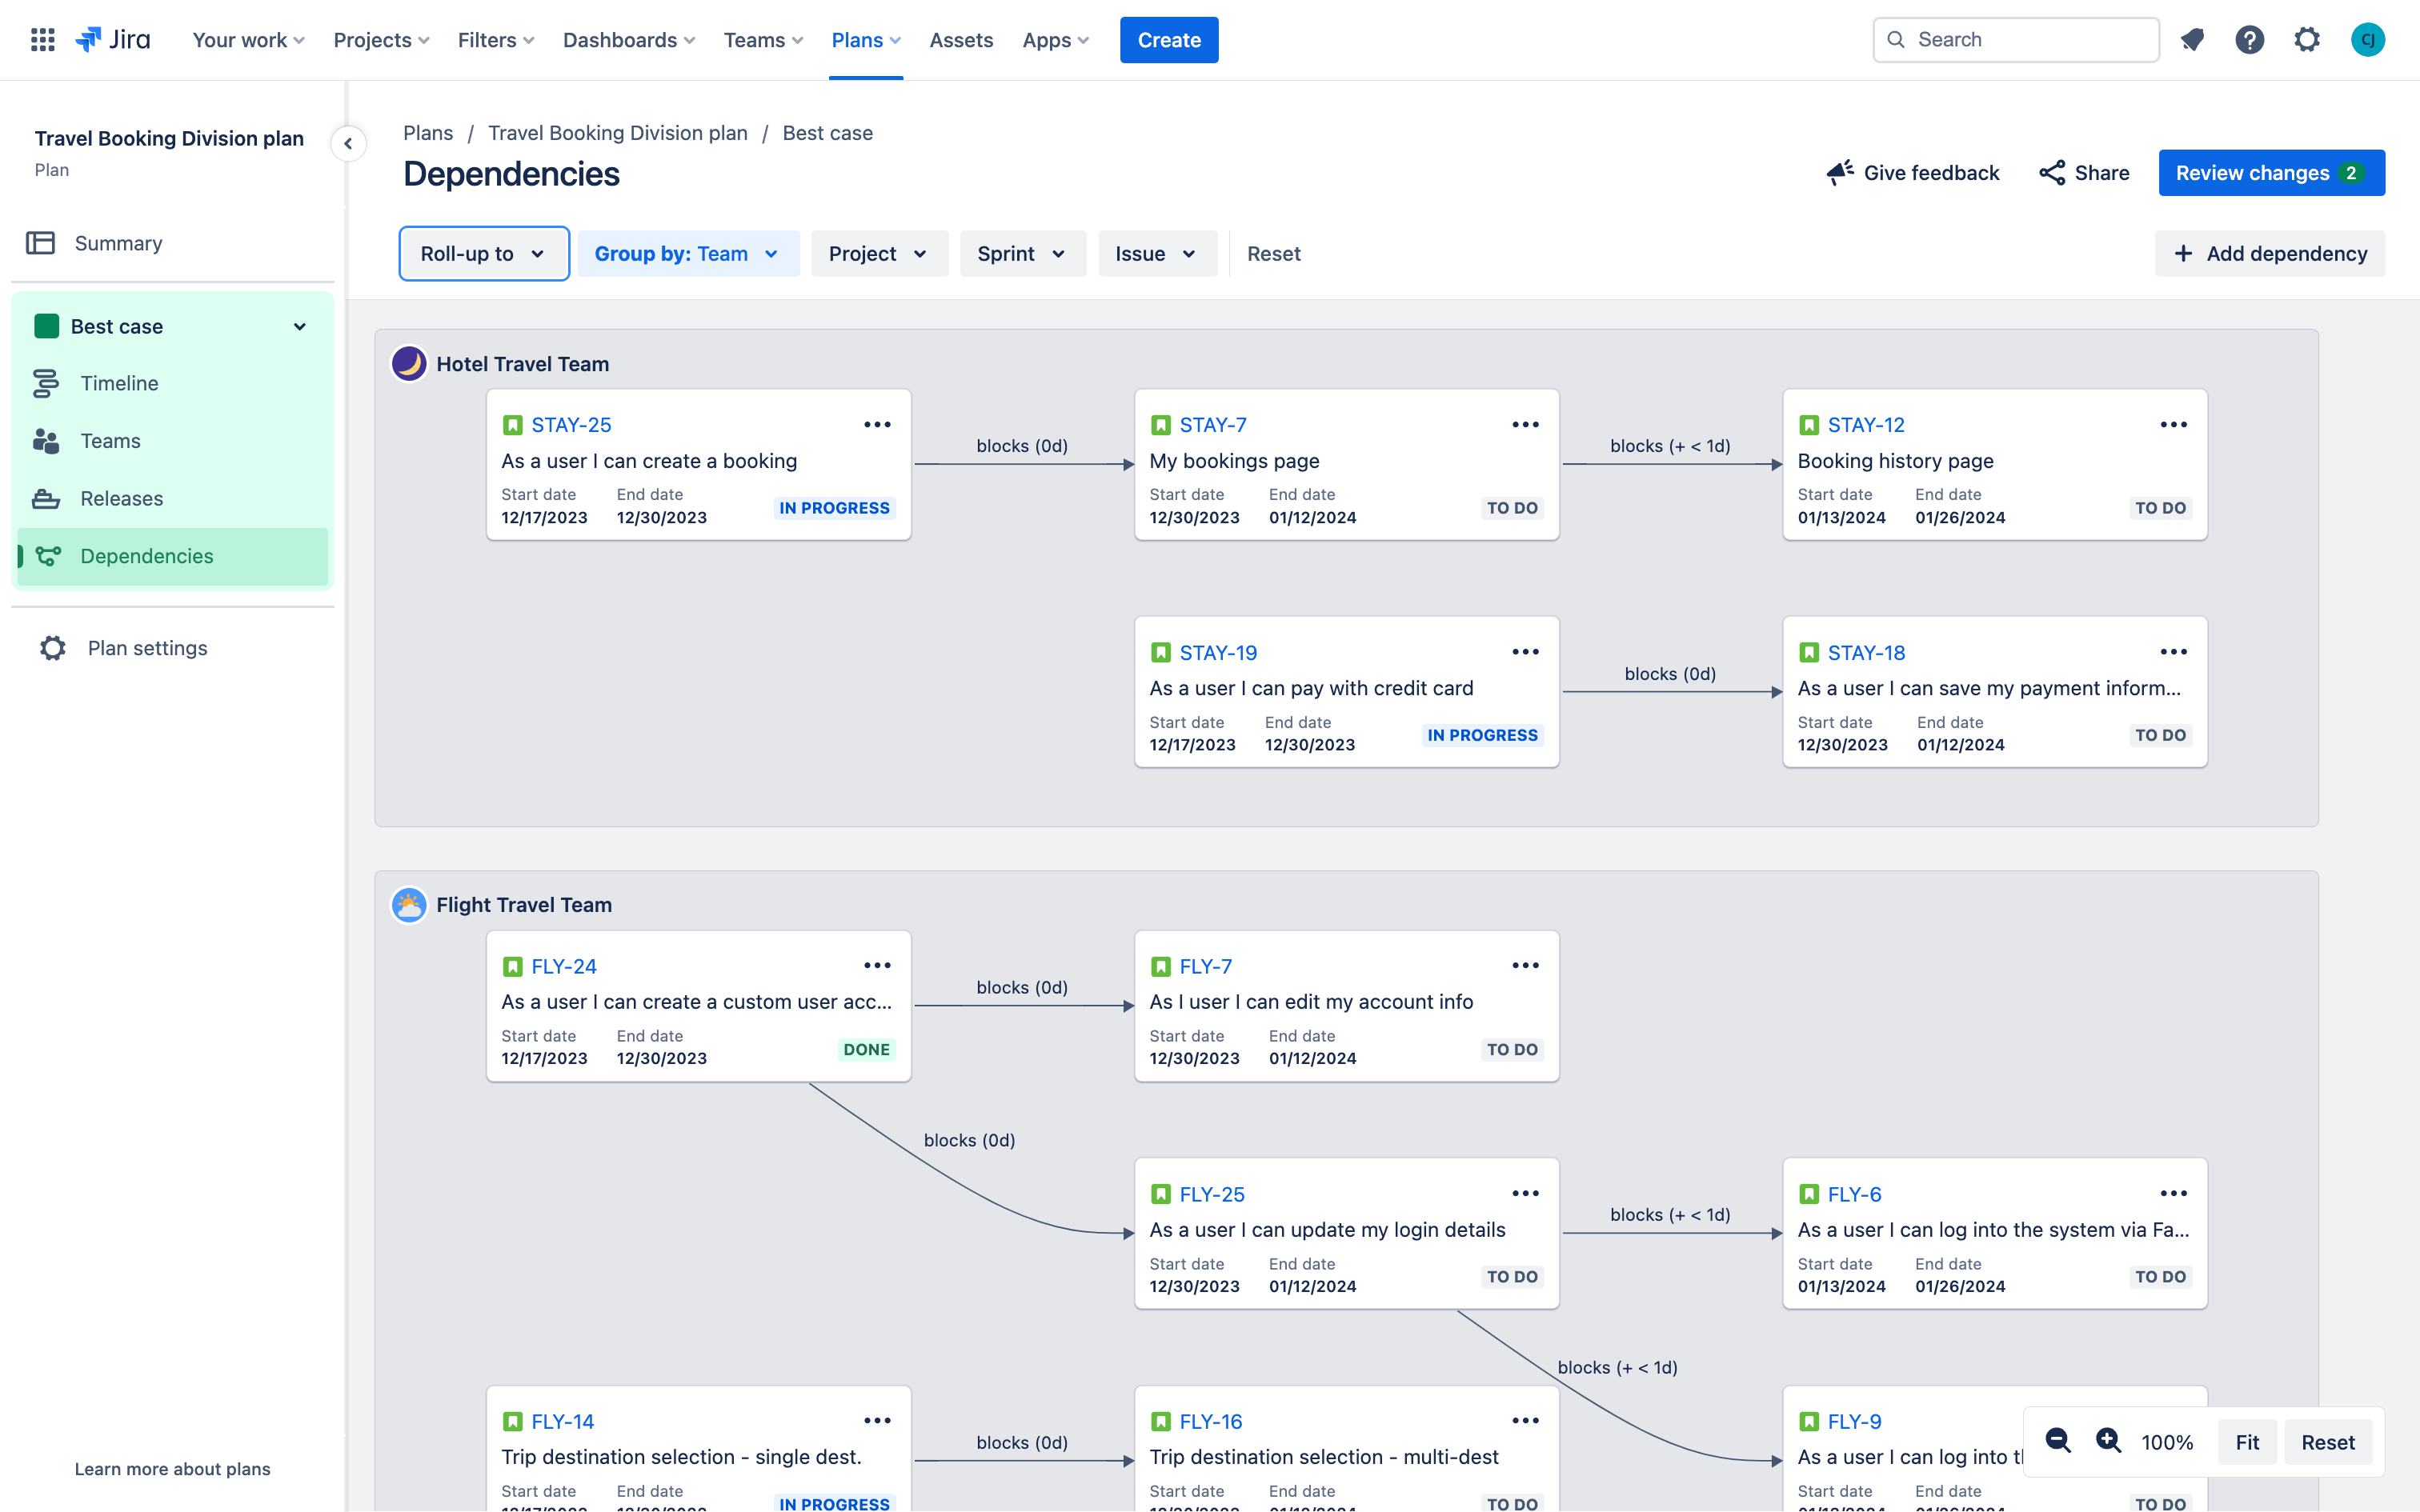Select Travel Booking Division plan breadcrumb
Viewport: 2420px width, 1512px height.
[x=617, y=130]
